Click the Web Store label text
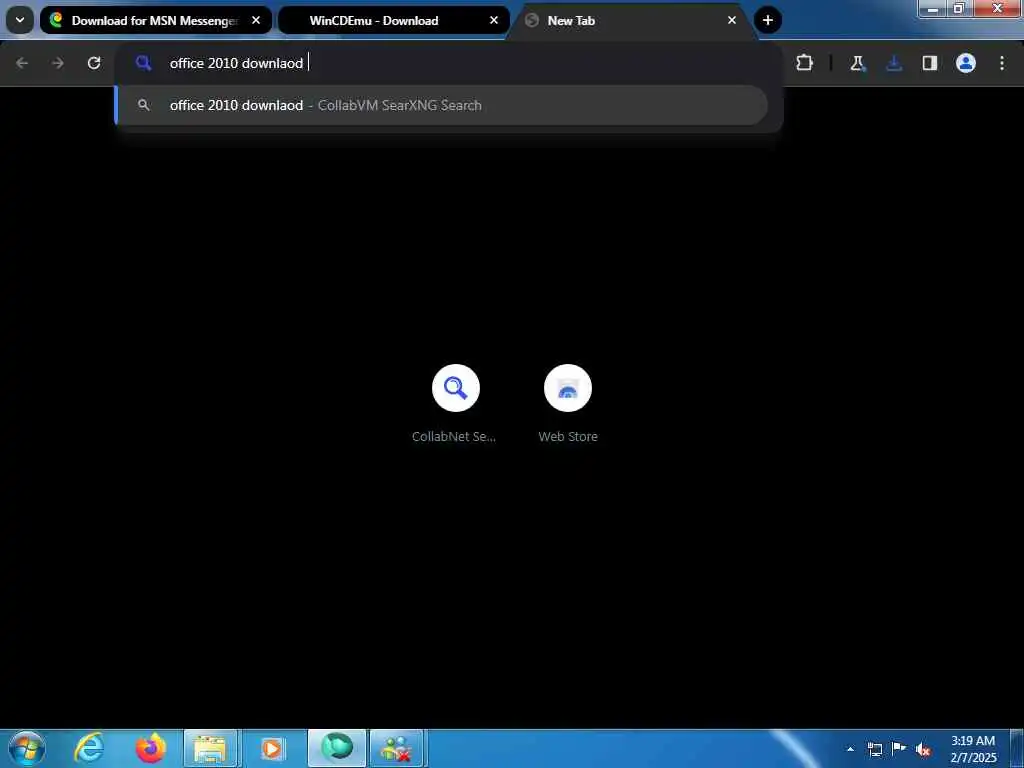Image resolution: width=1024 pixels, height=768 pixels. coord(568,436)
